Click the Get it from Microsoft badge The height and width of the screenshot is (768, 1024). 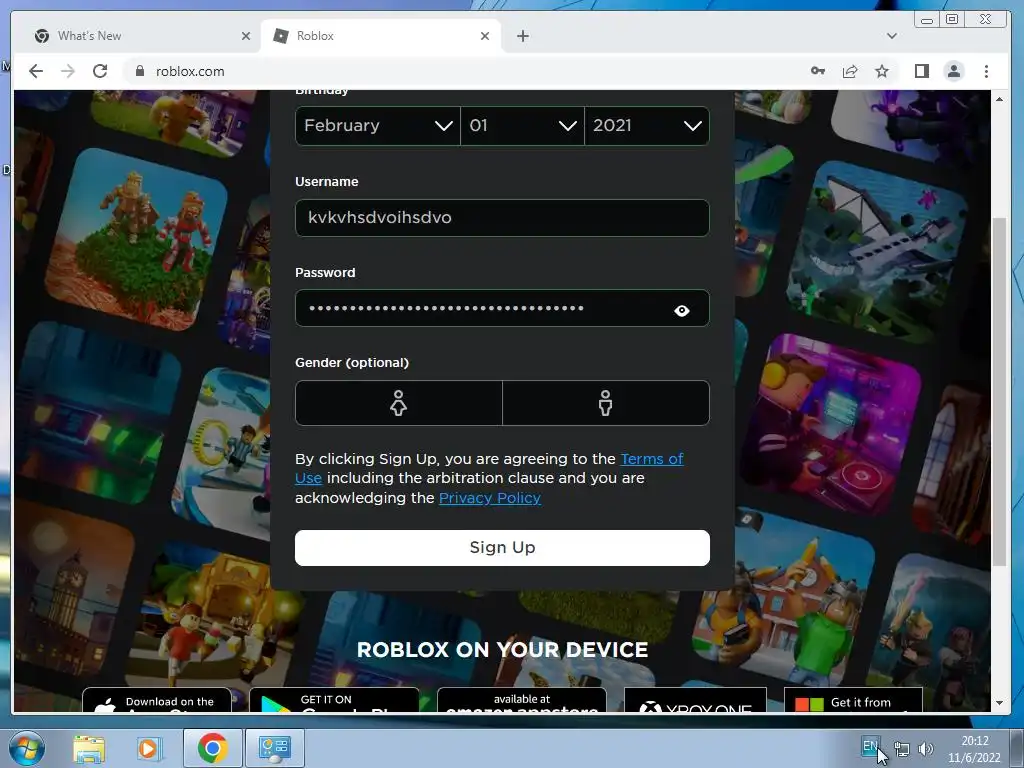(853, 699)
